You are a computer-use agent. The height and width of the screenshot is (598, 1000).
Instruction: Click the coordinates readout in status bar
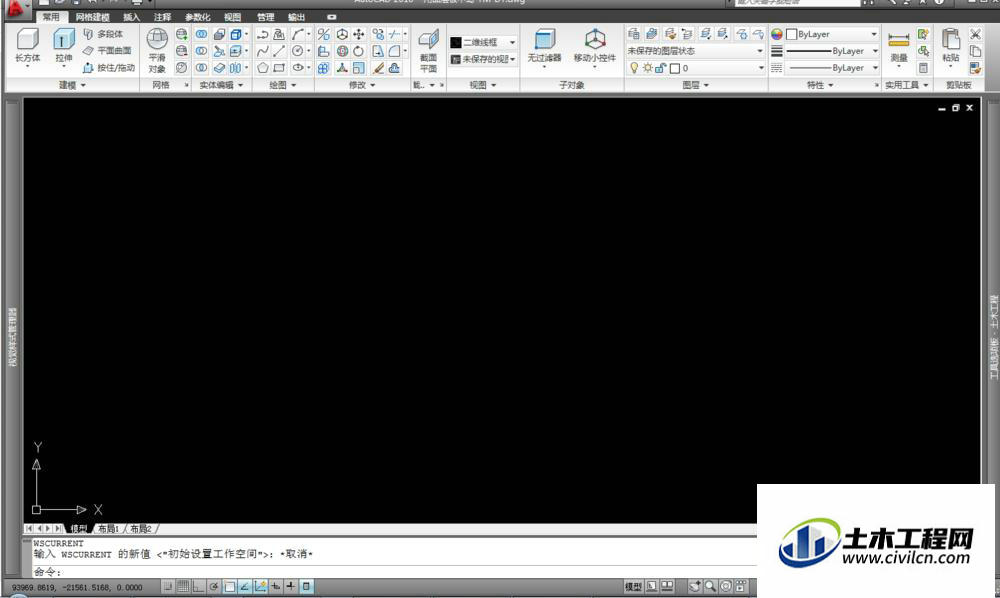[x=77, y=587]
